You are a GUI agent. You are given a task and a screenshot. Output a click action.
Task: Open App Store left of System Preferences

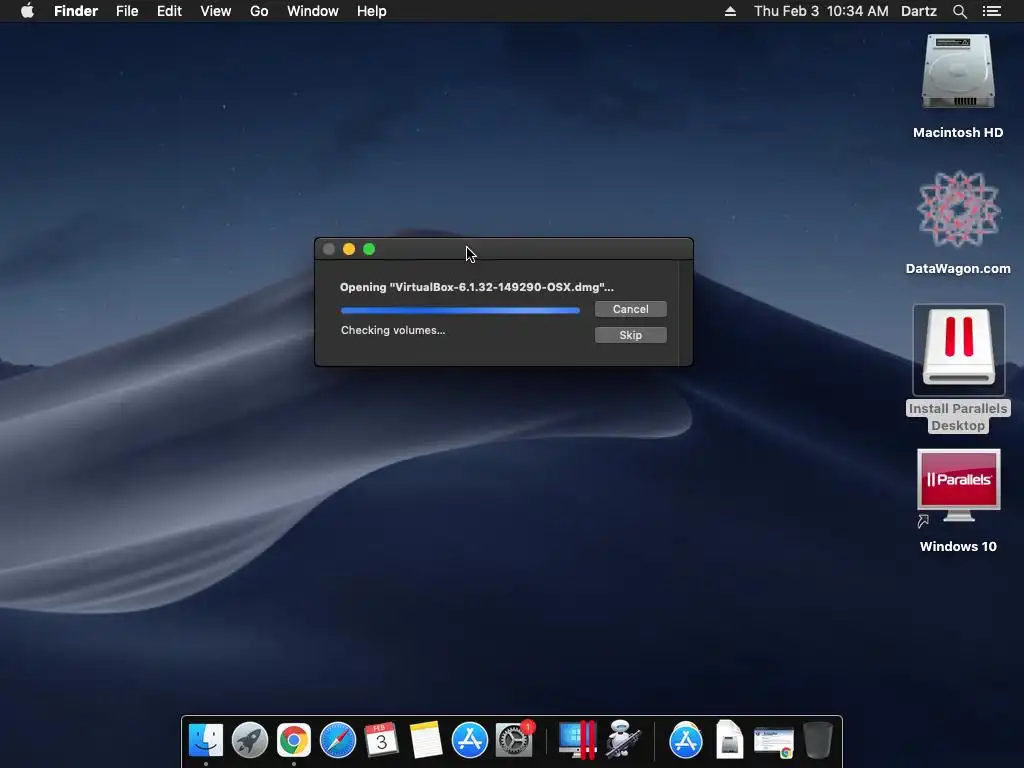[x=470, y=741]
